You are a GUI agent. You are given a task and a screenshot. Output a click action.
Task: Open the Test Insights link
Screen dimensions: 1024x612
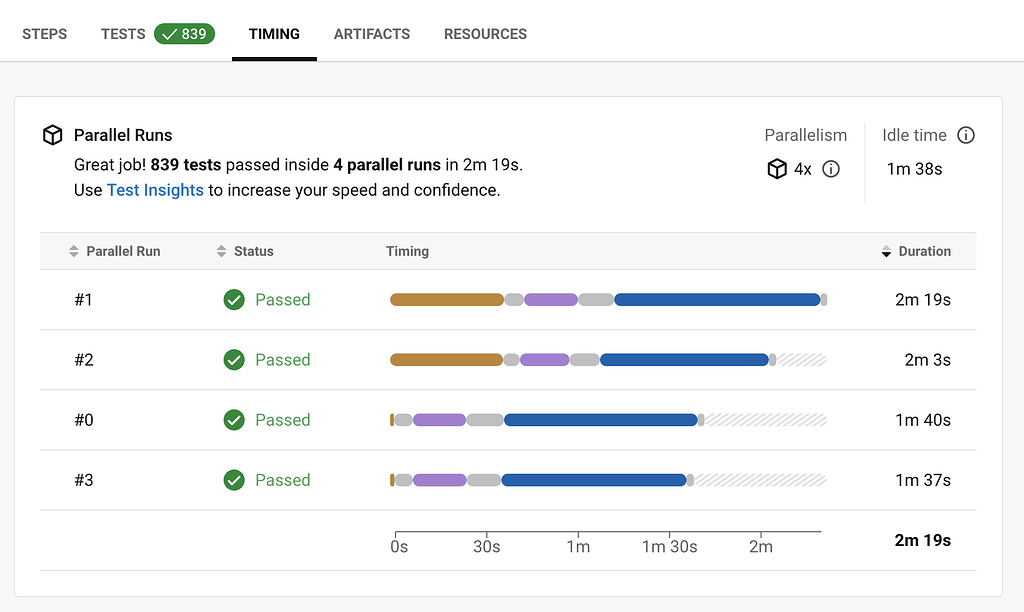[x=155, y=190]
